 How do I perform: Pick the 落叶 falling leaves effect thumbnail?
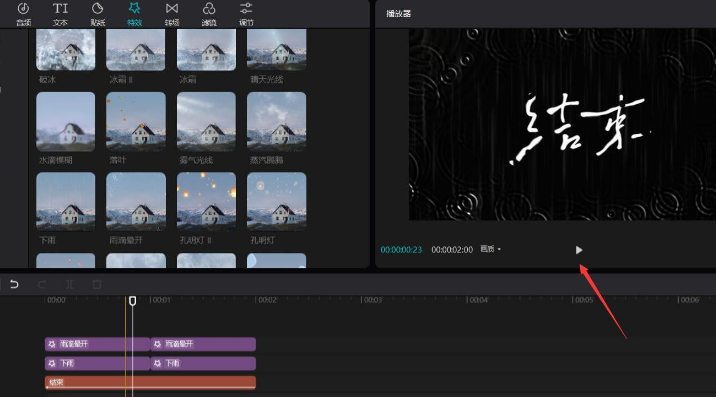tap(136, 122)
